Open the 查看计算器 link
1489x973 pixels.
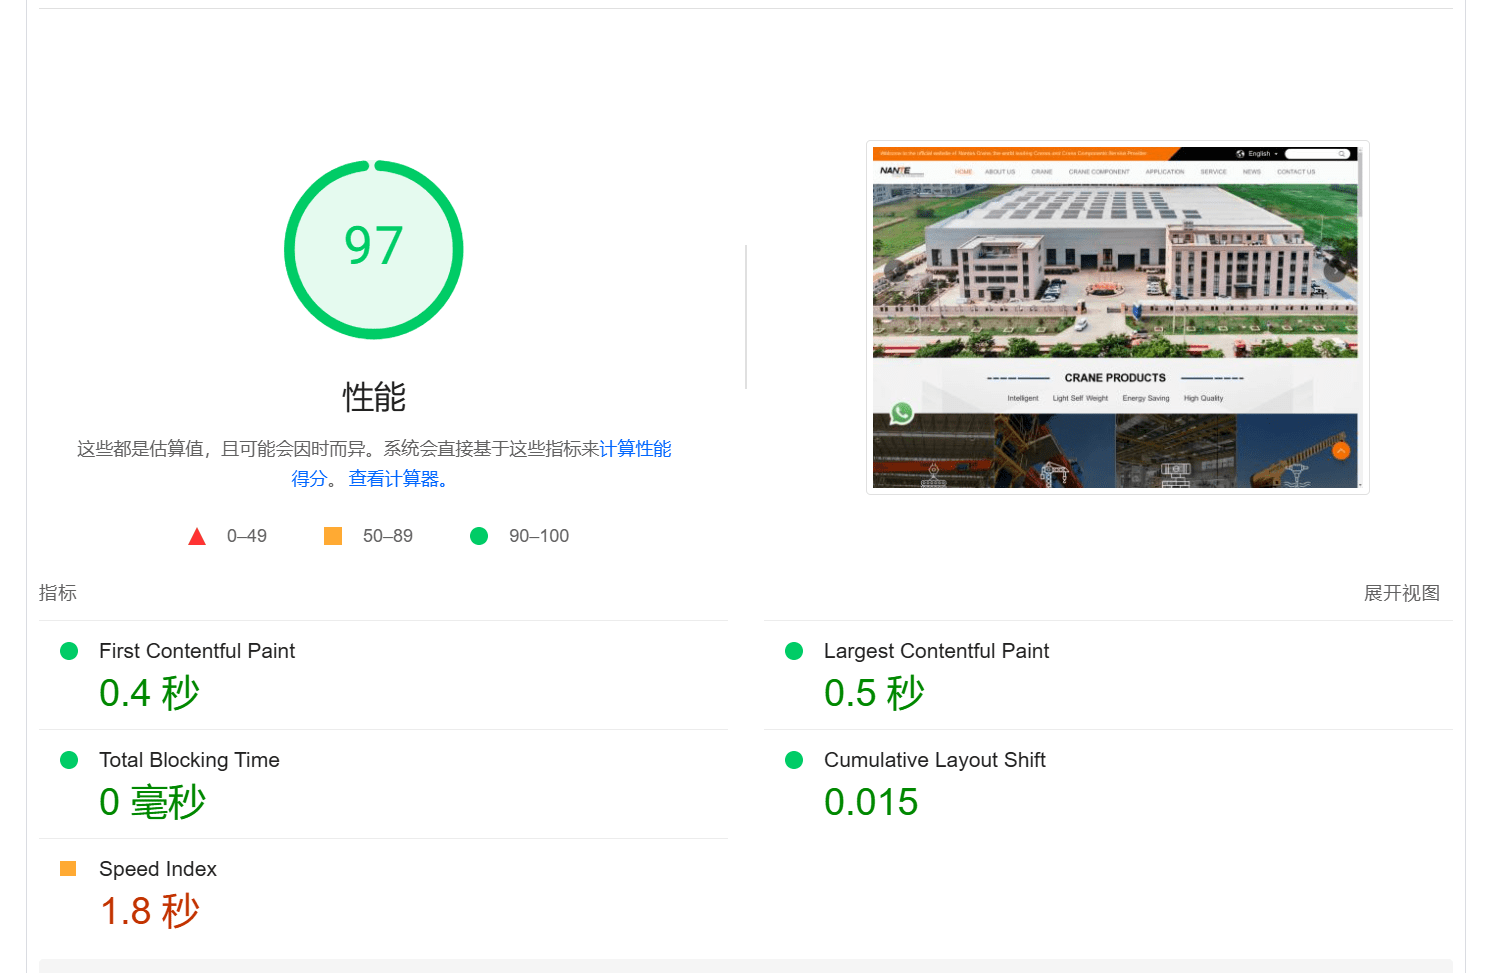[398, 479]
